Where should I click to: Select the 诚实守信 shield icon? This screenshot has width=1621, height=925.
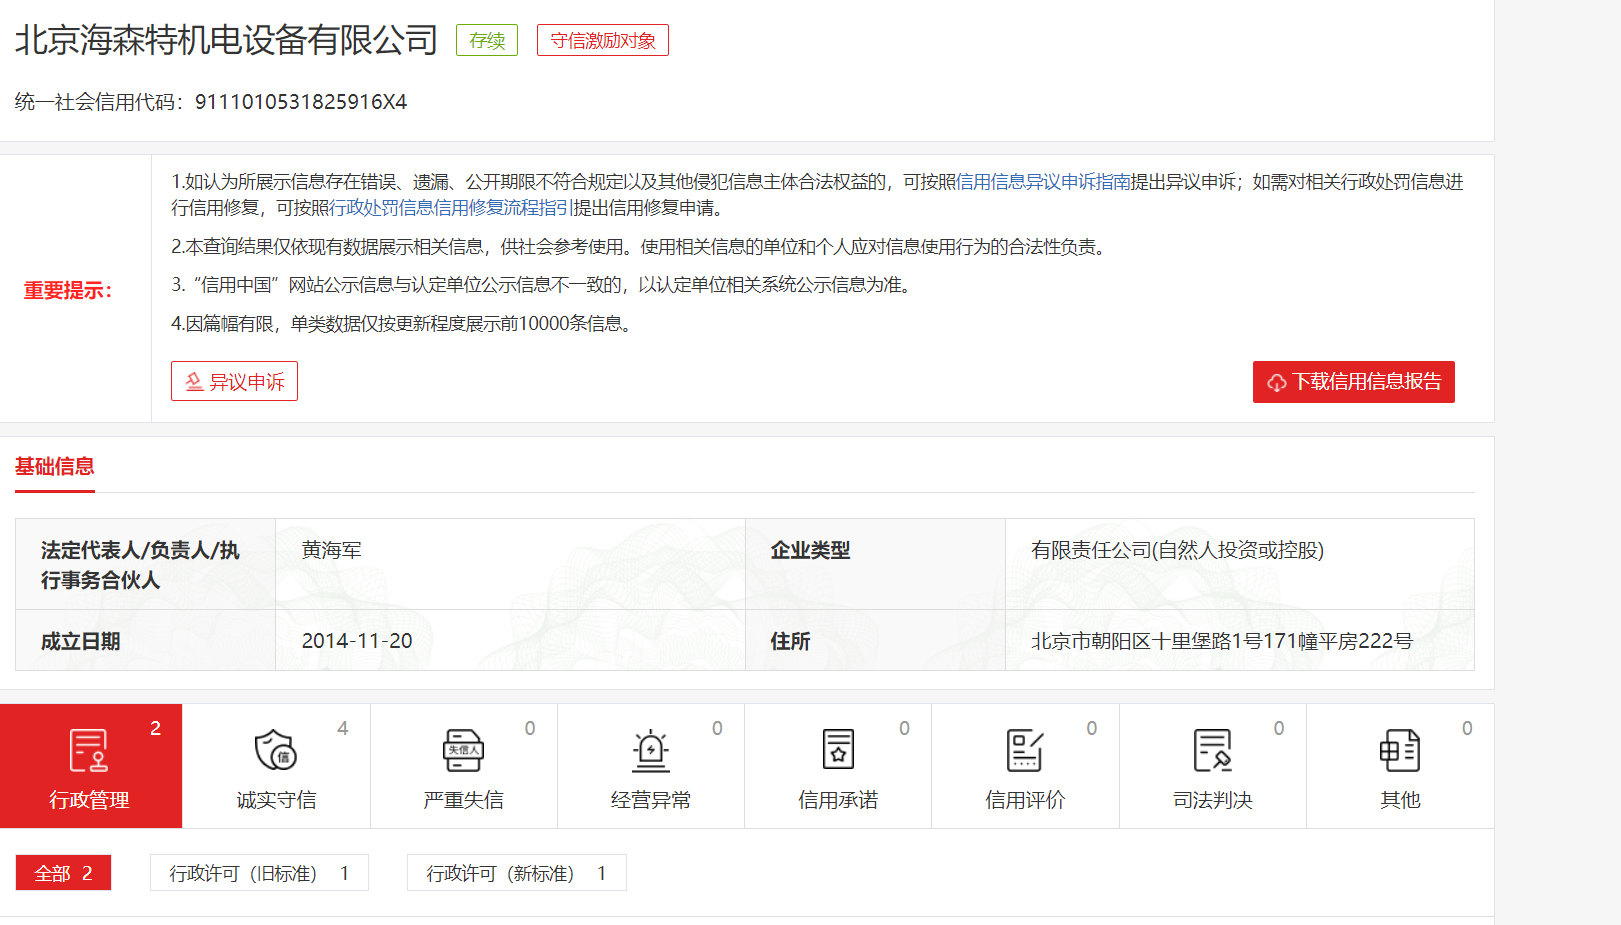276,750
